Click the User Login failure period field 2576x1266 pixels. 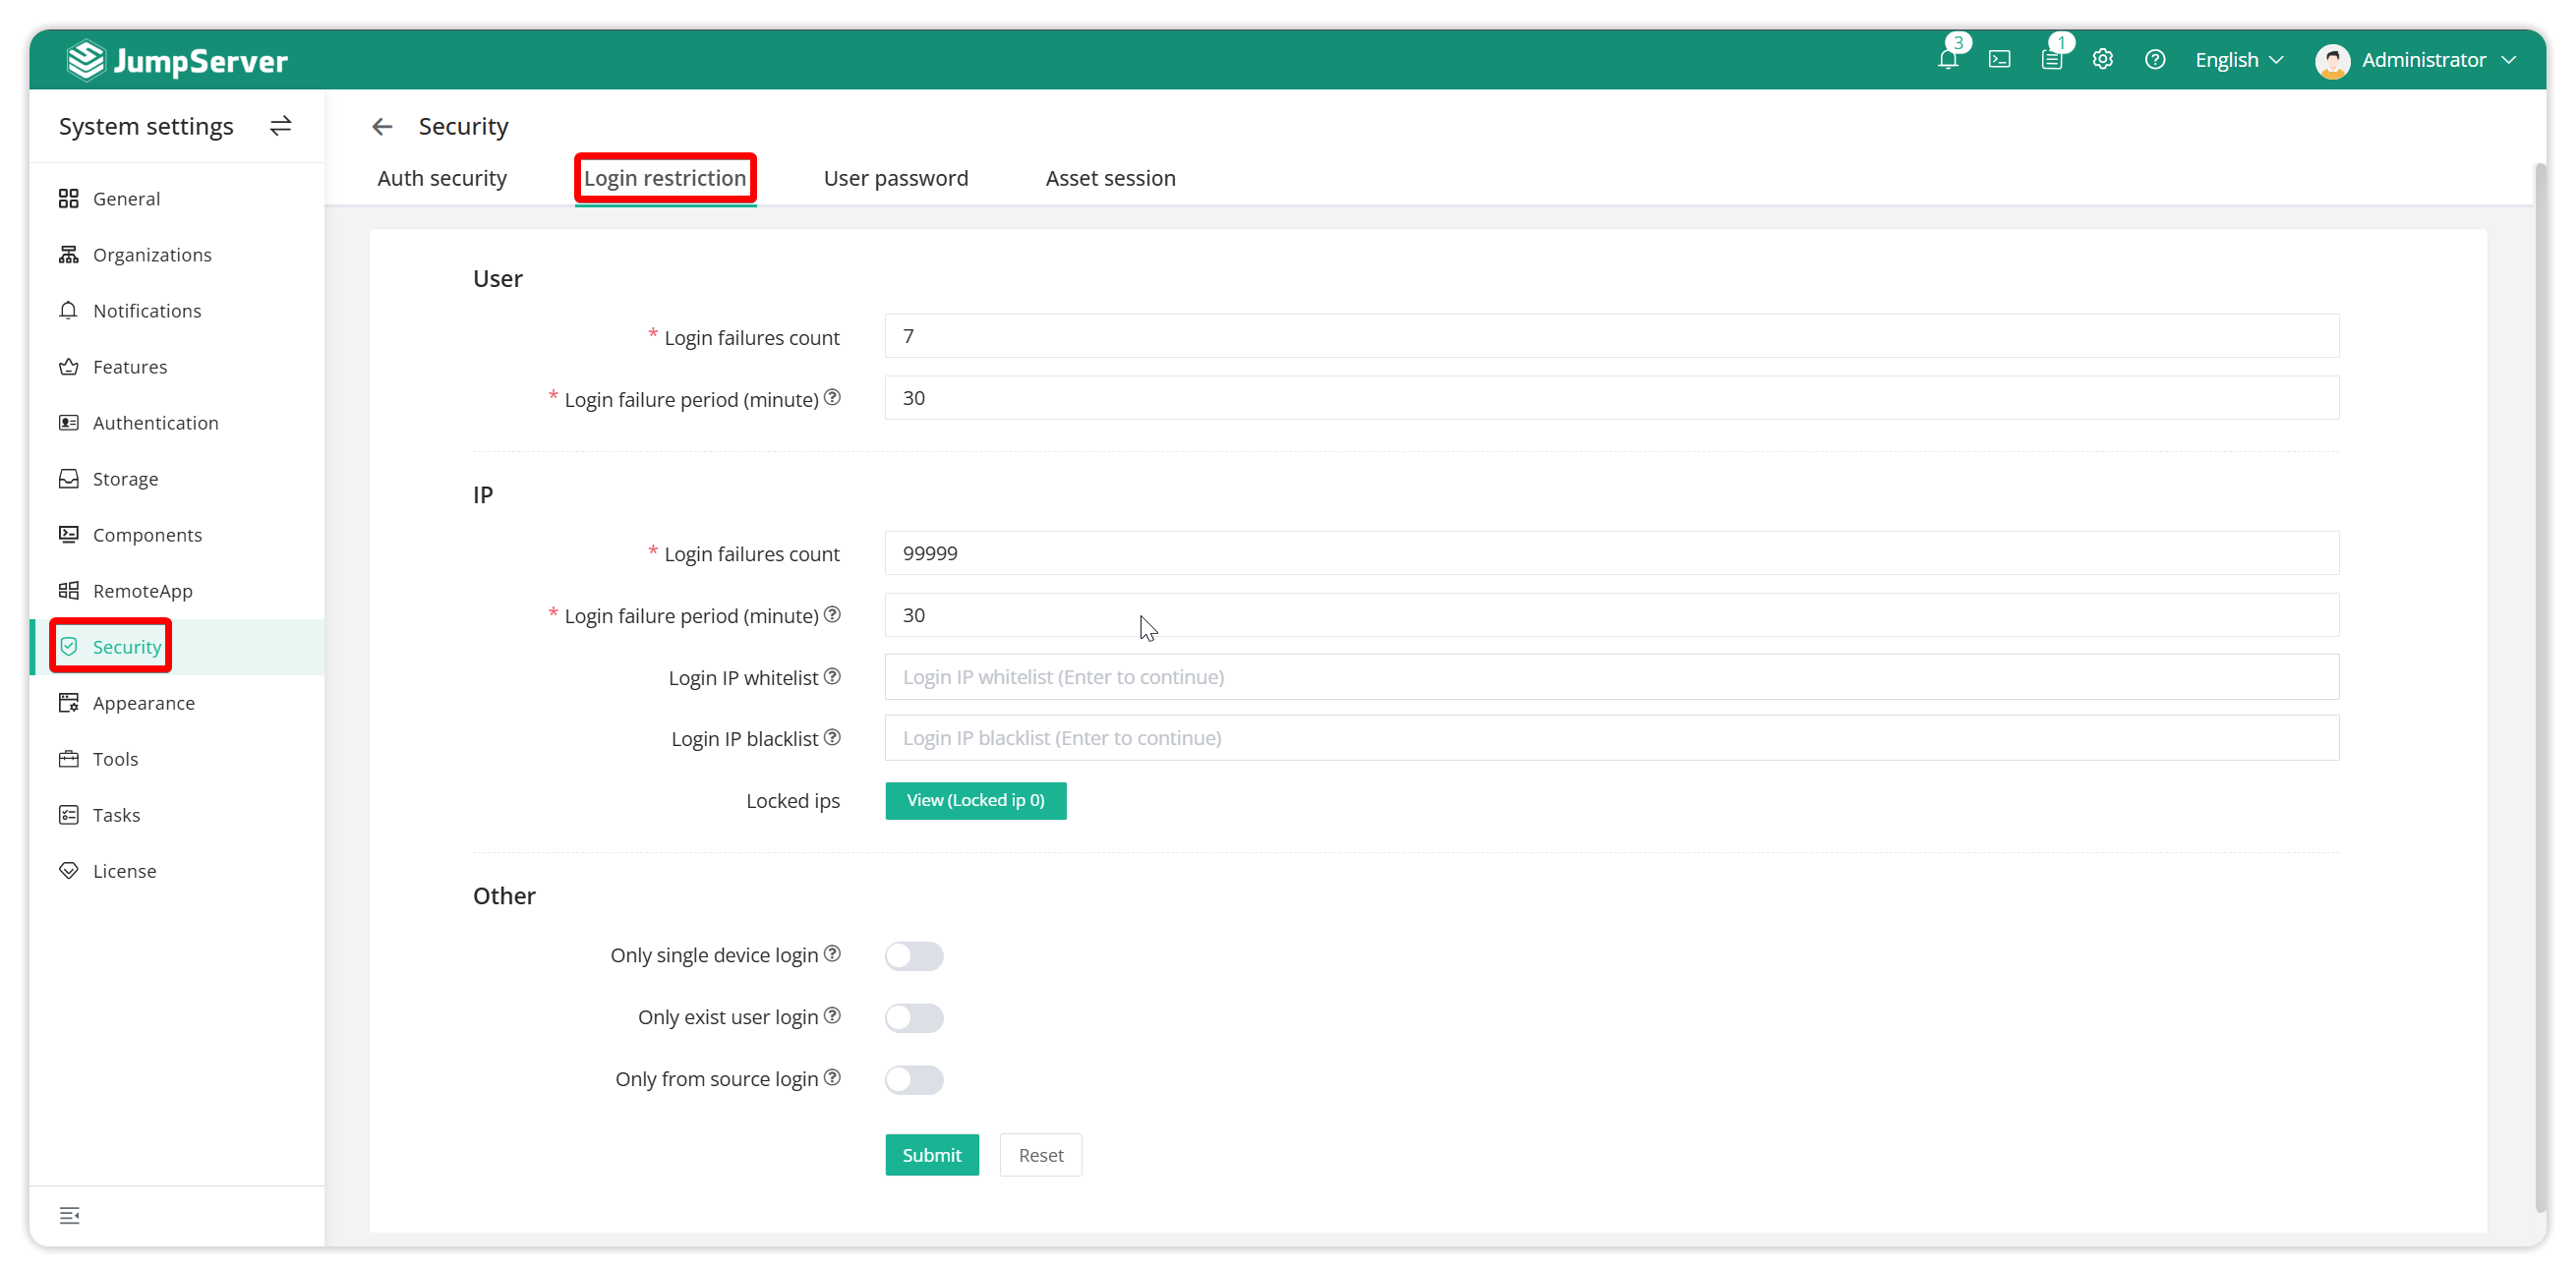pos(1611,397)
